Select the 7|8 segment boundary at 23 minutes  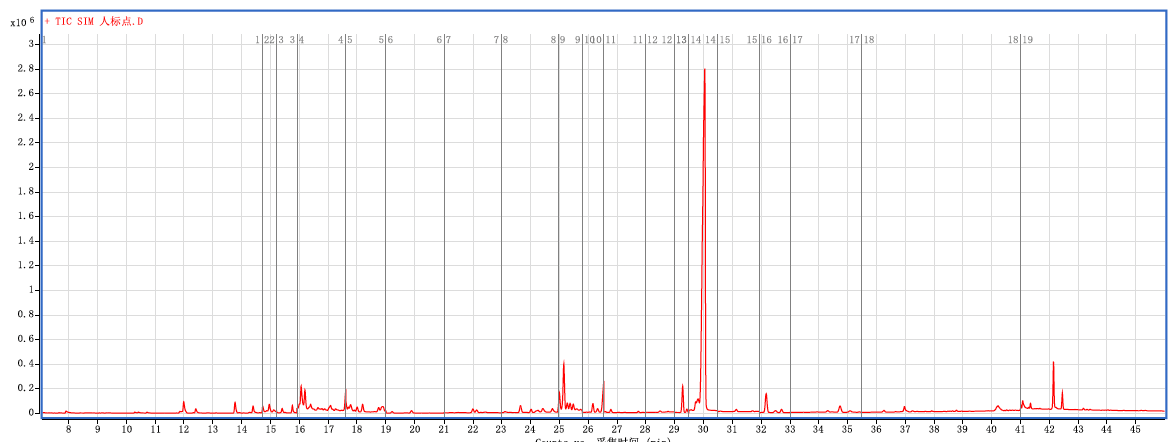tap(501, 220)
